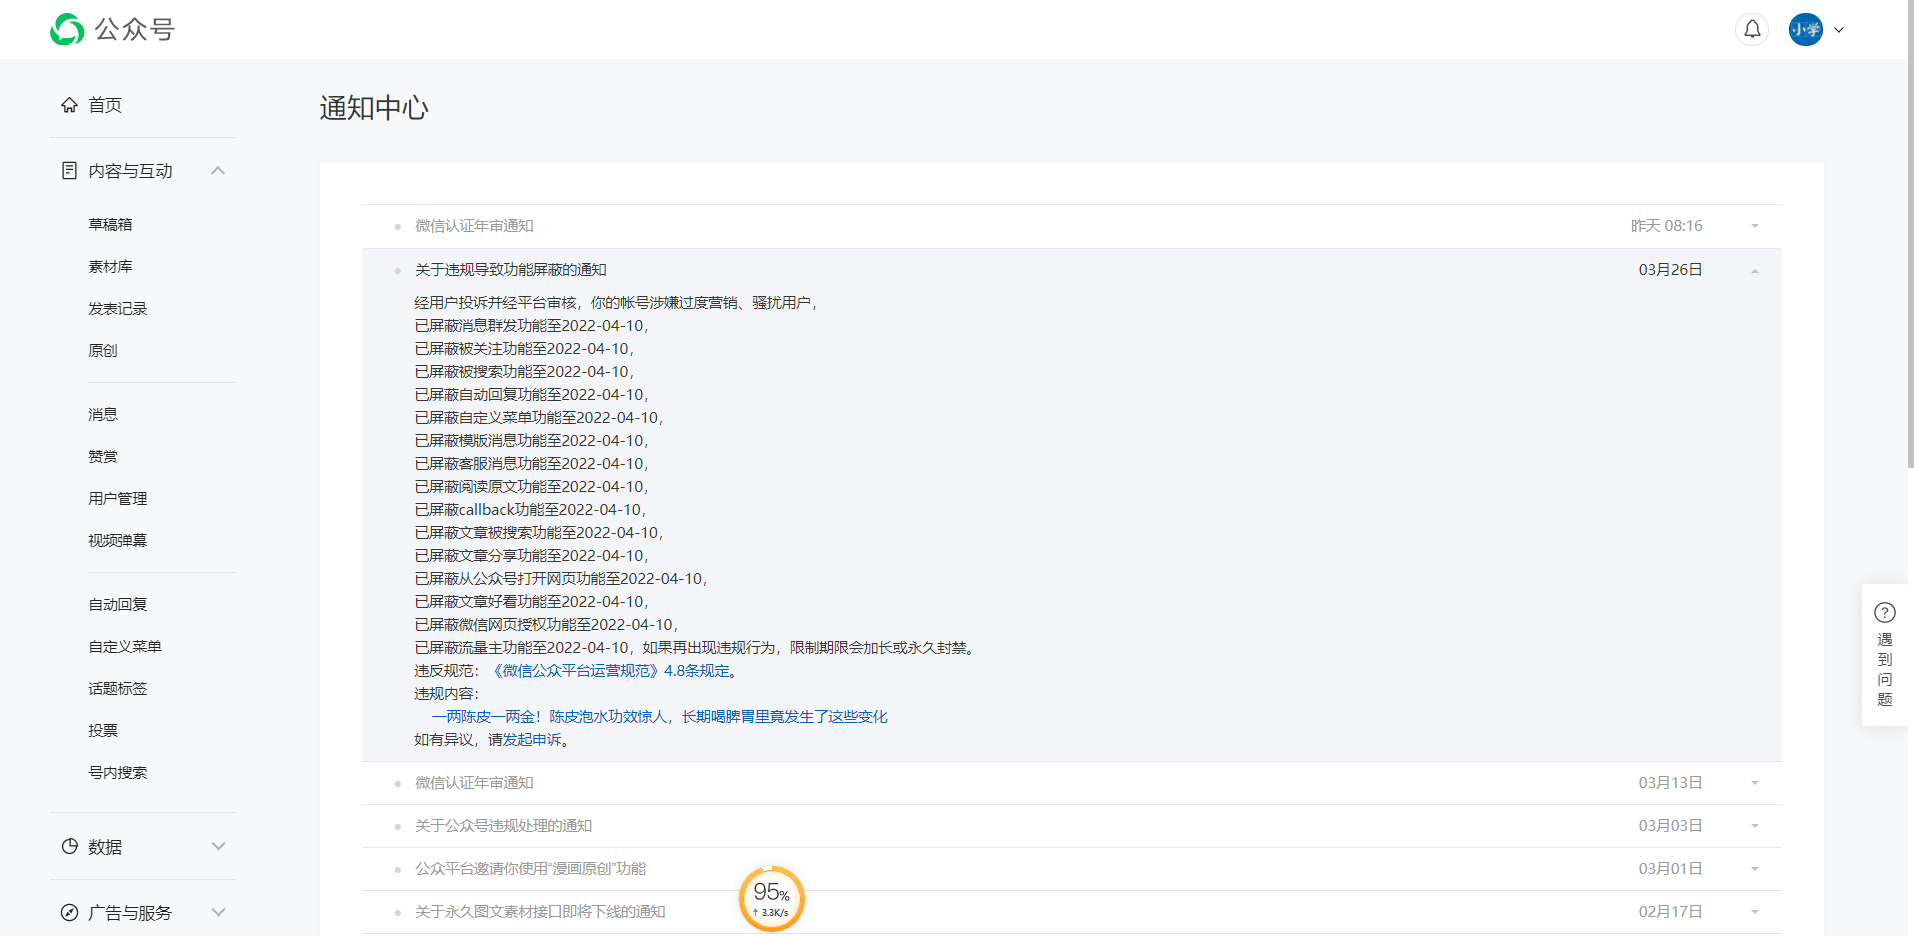Click the 广告与服务 compass icon
The width and height of the screenshot is (1914, 936).
tap(69, 913)
